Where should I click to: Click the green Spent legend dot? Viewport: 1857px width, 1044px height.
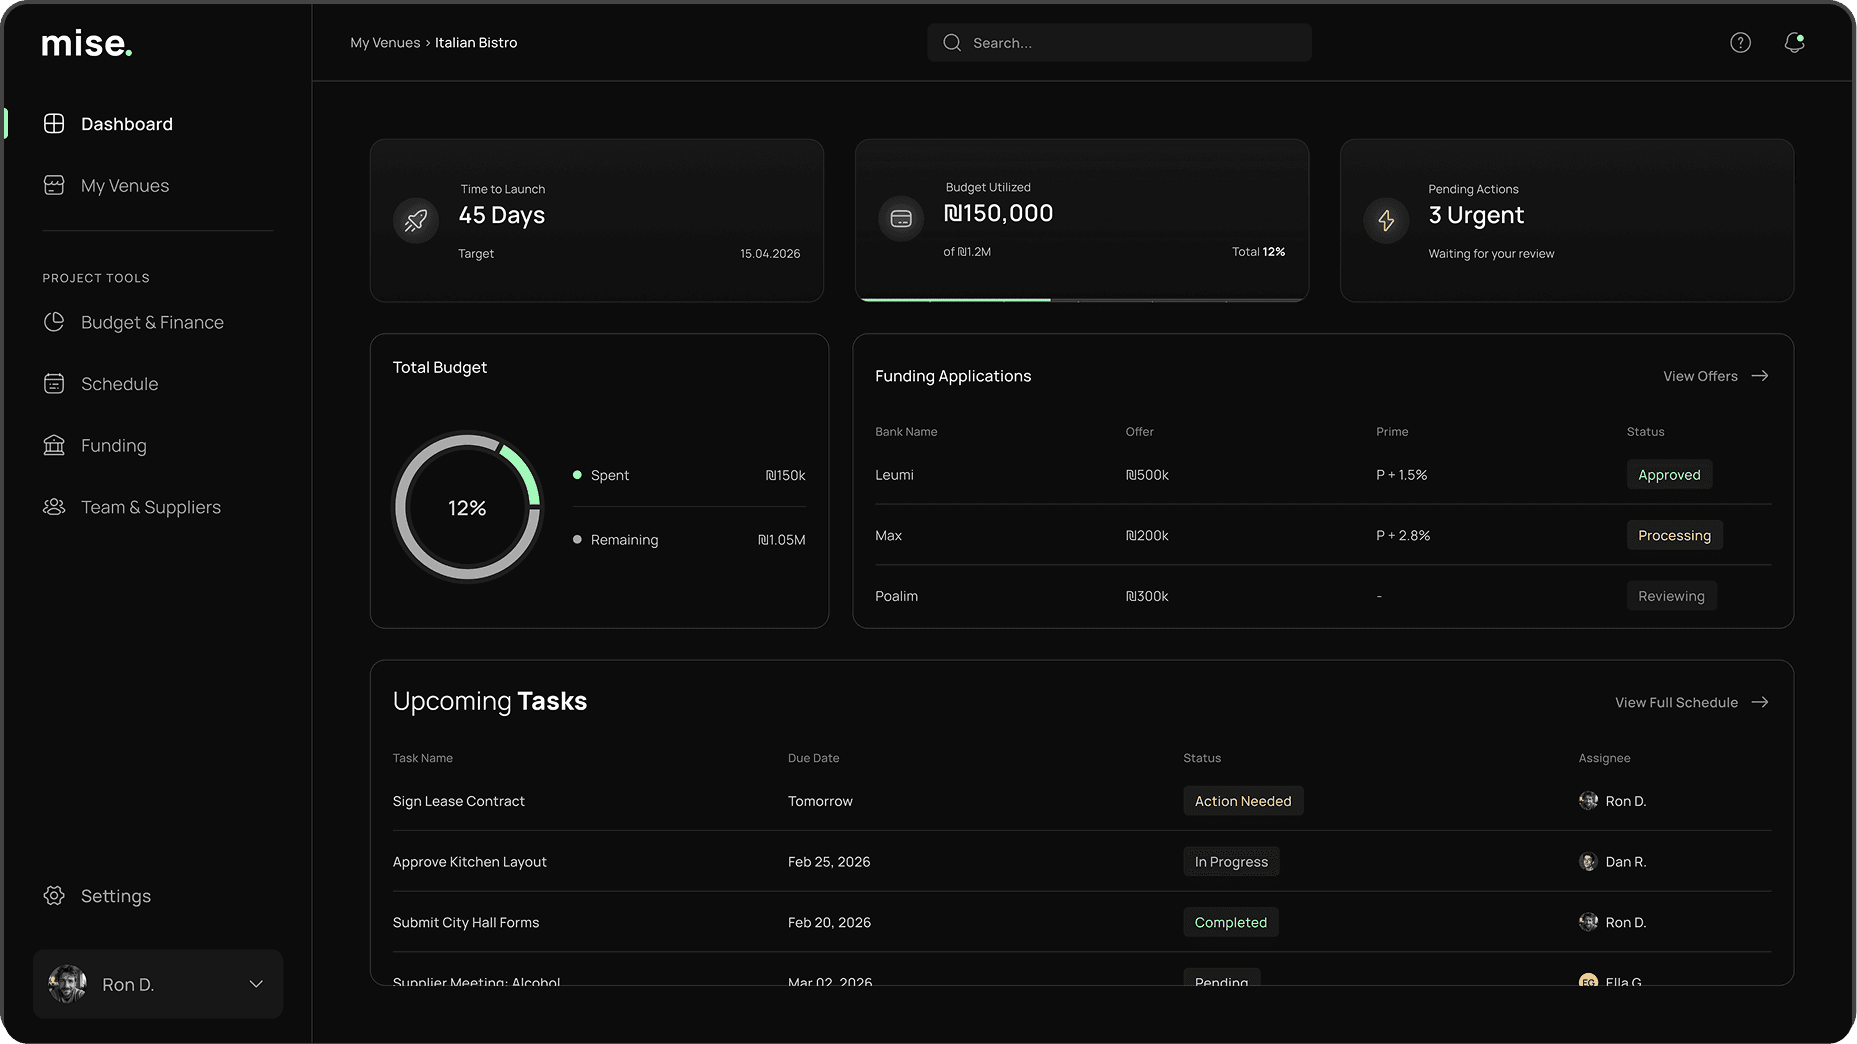(577, 475)
